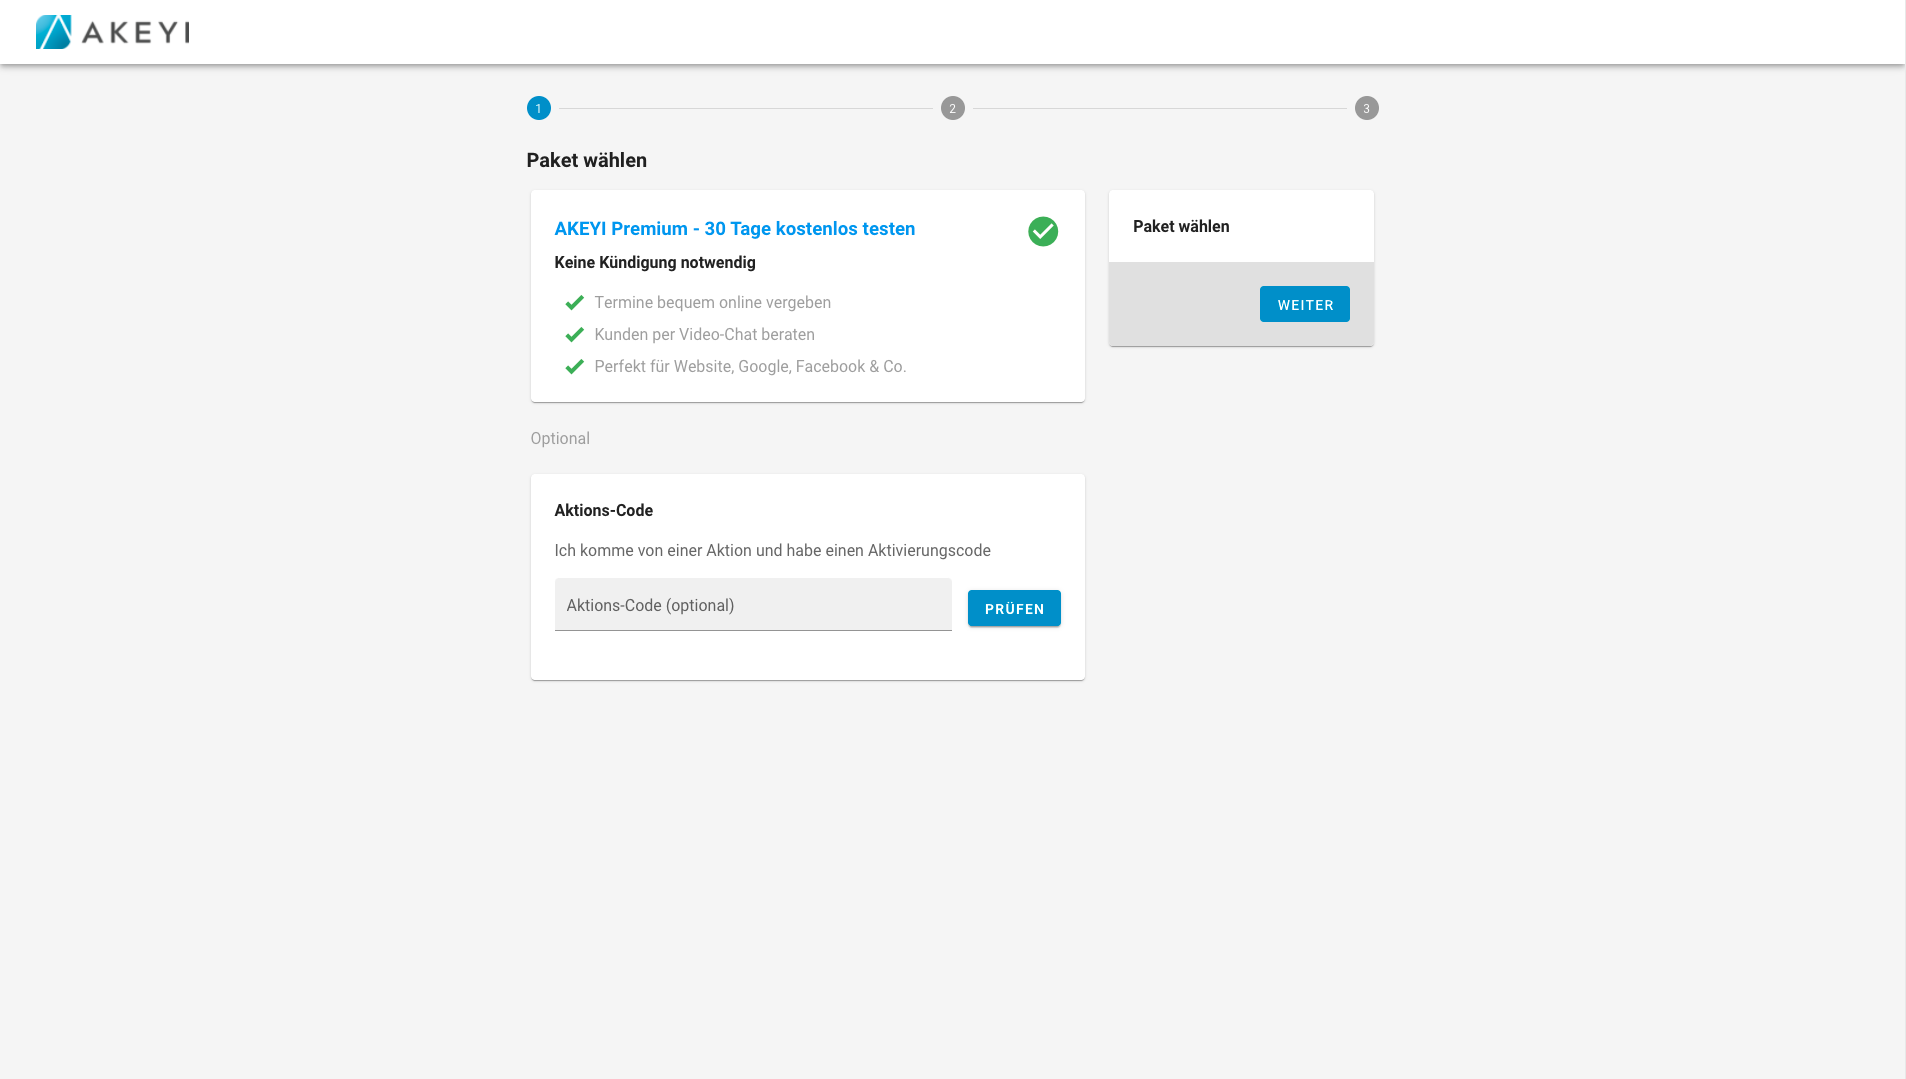
Task: Jump to step 2 in the progress stepper
Action: click(952, 108)
